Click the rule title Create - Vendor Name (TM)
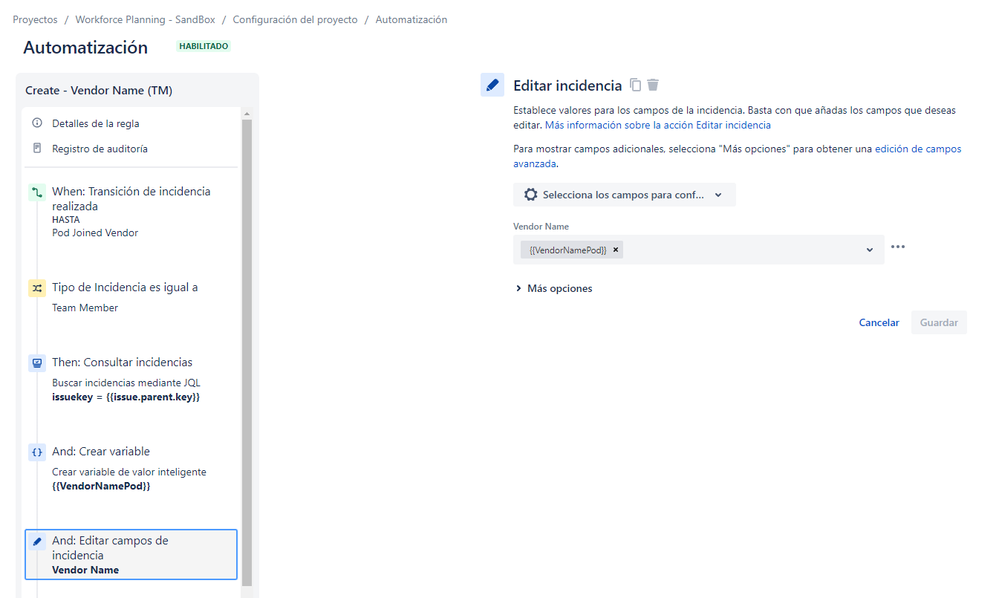This screenshot has height=598, width=999. [99, 90]
